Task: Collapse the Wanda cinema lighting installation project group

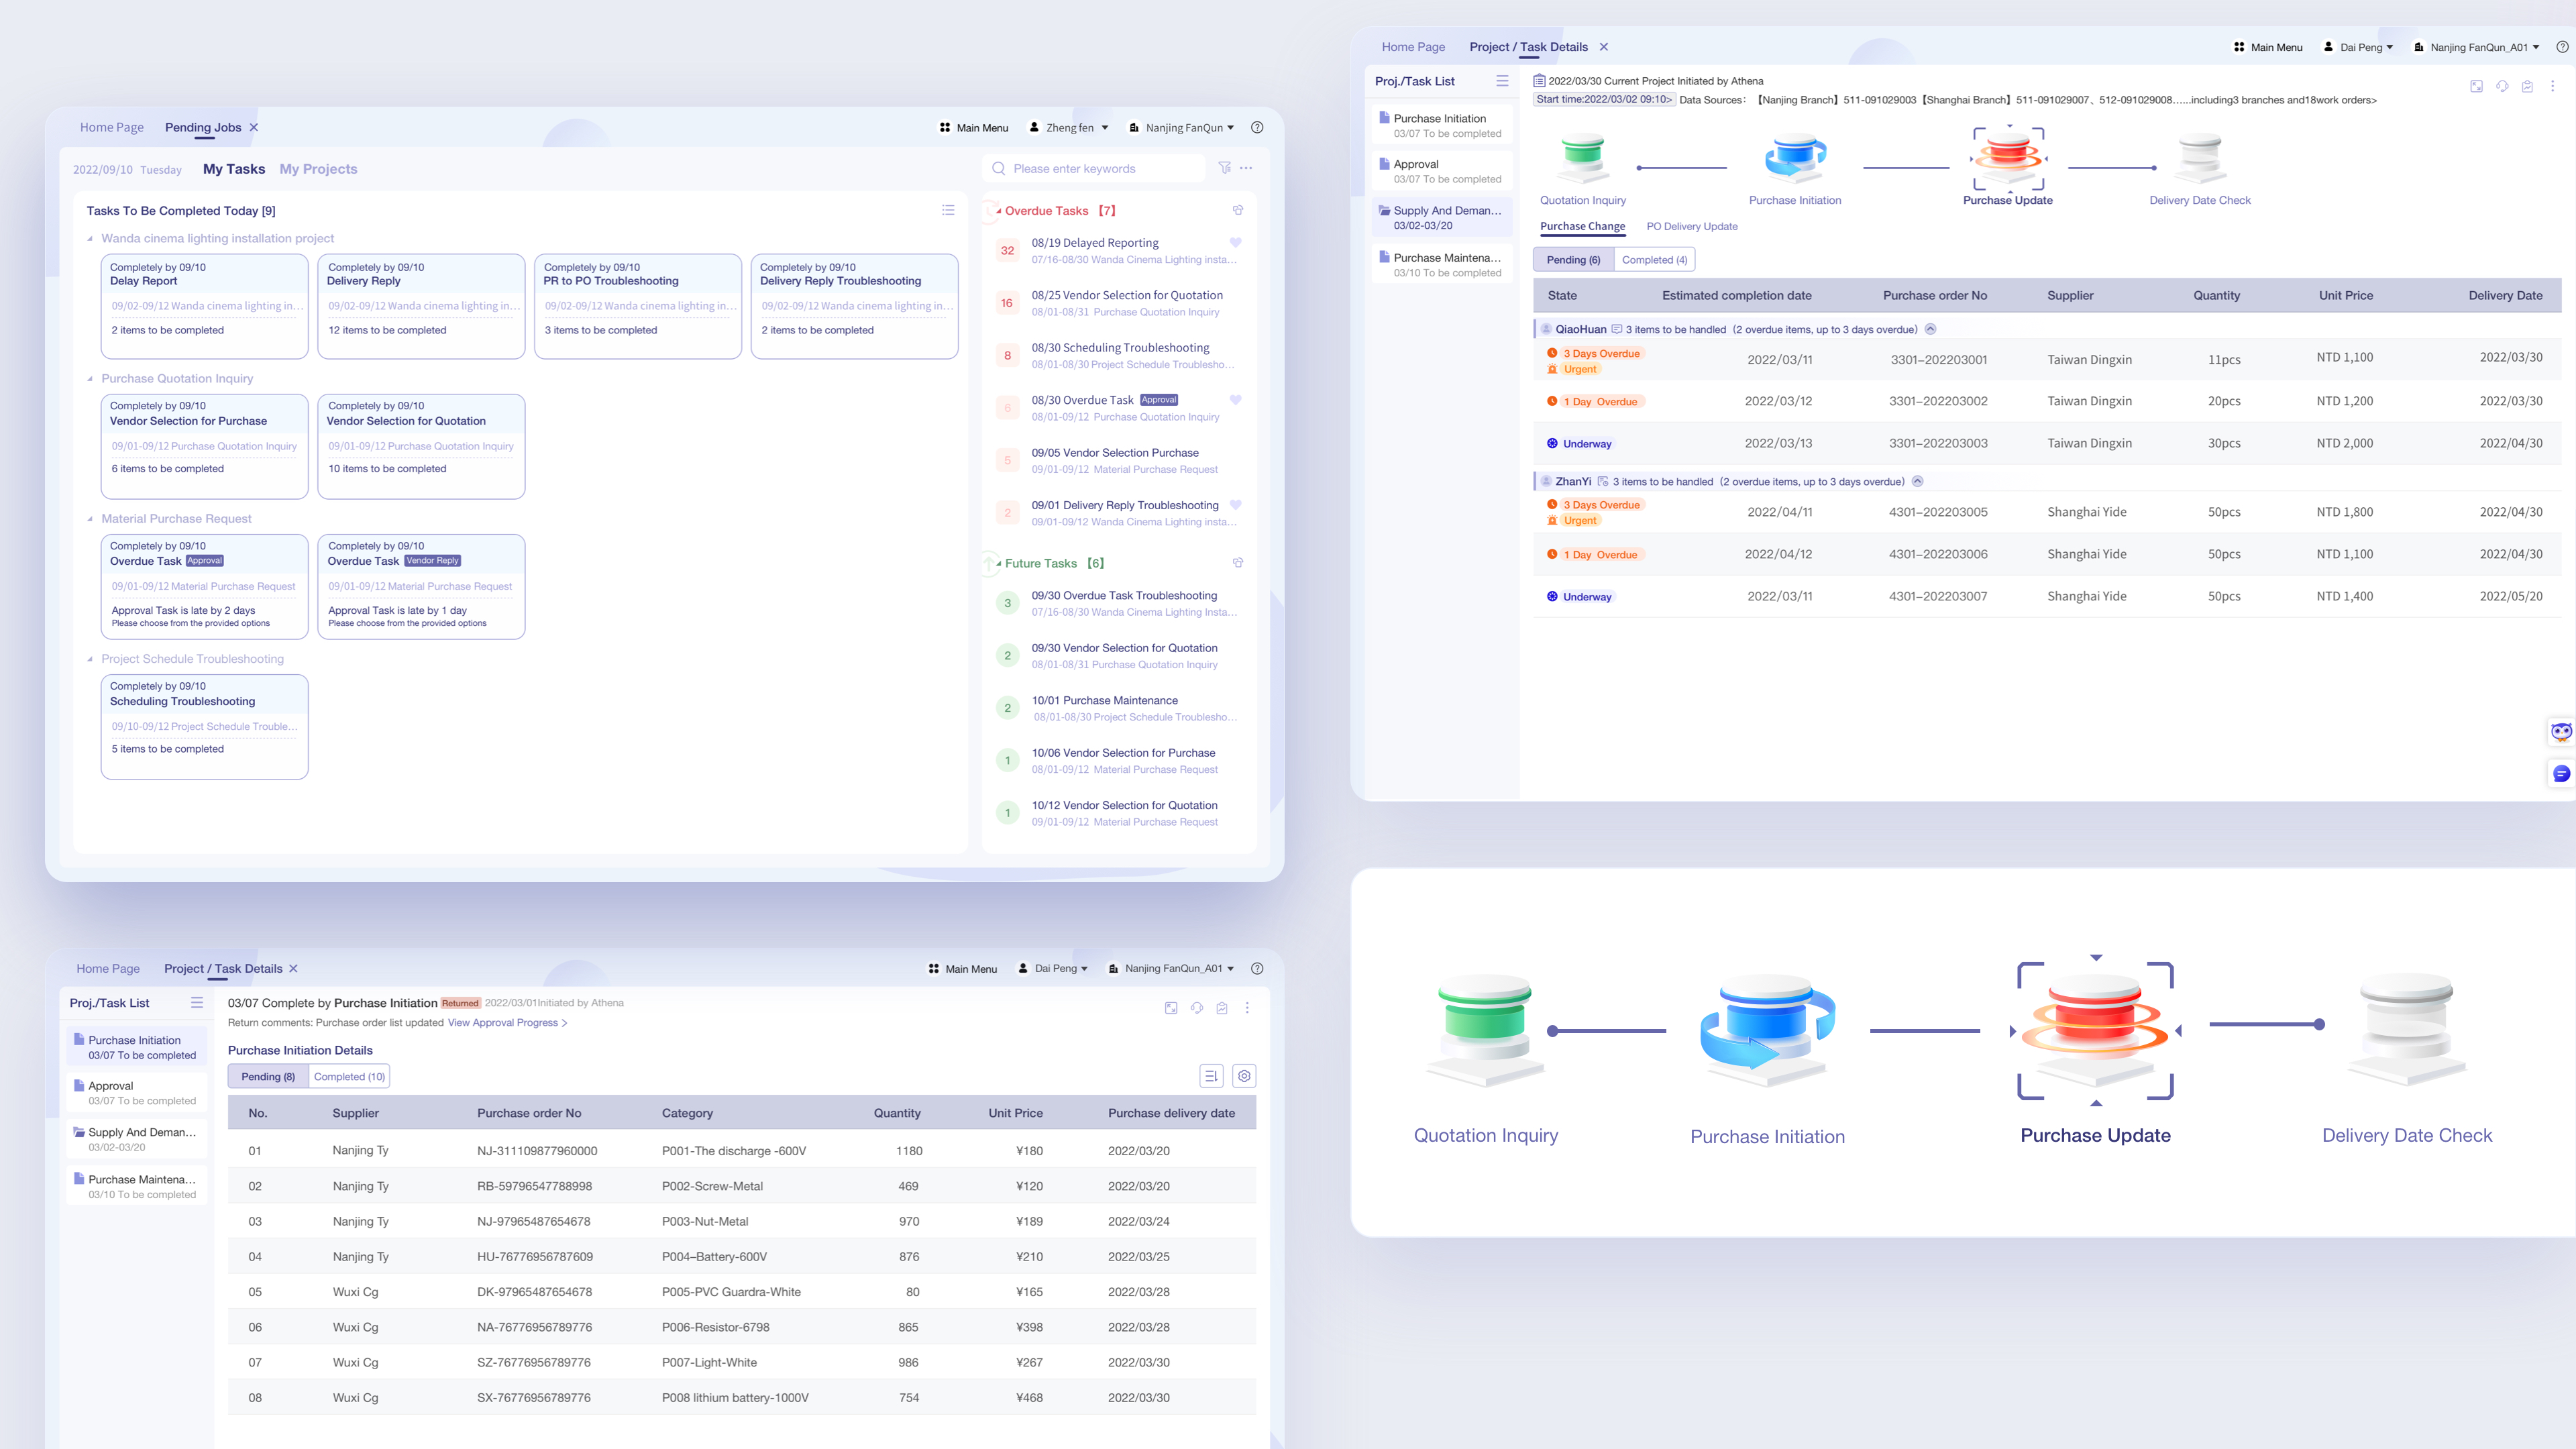Action: 90,239
